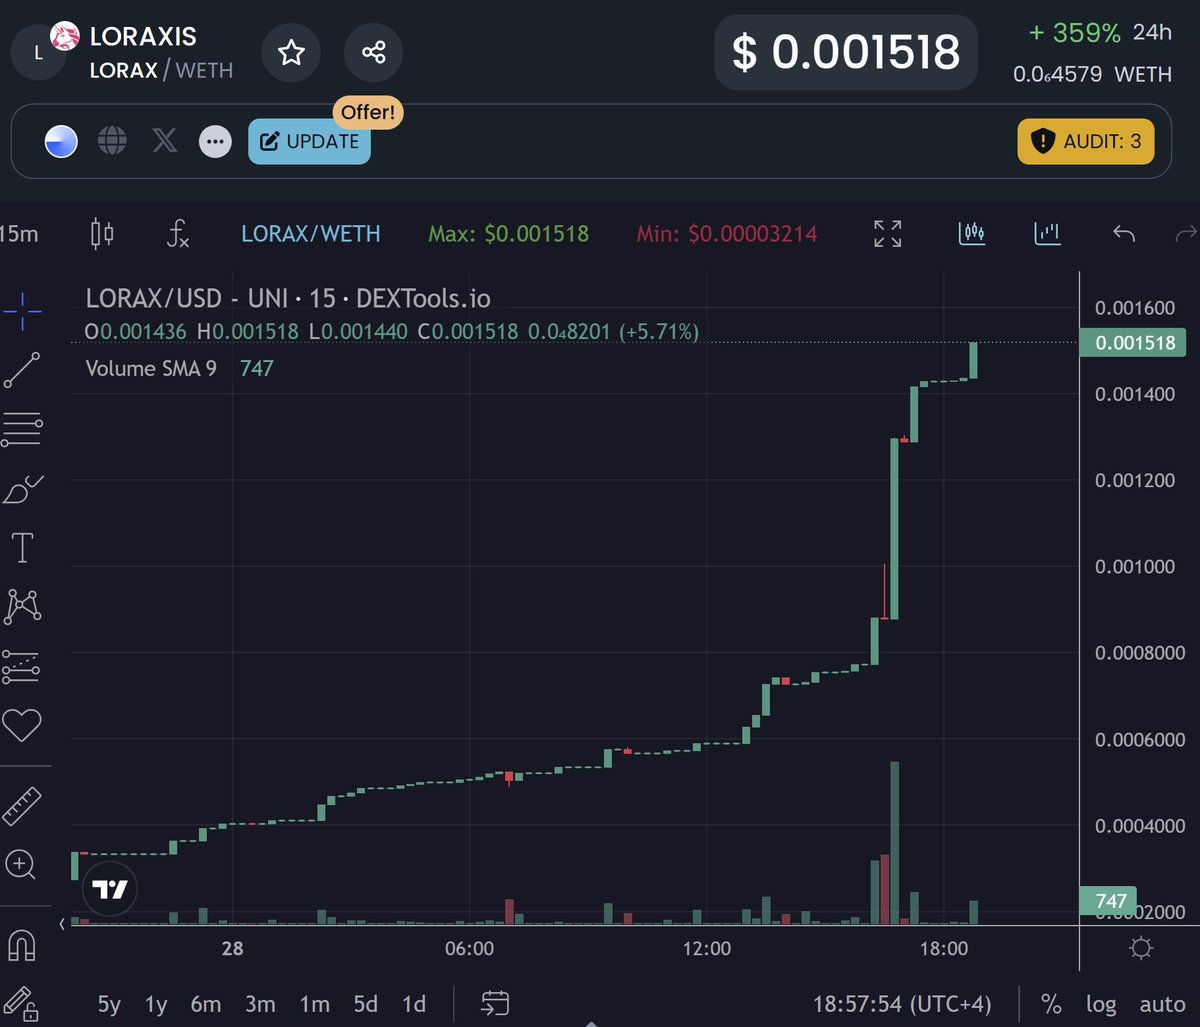Click the $ 0.001518 price box

846,52
